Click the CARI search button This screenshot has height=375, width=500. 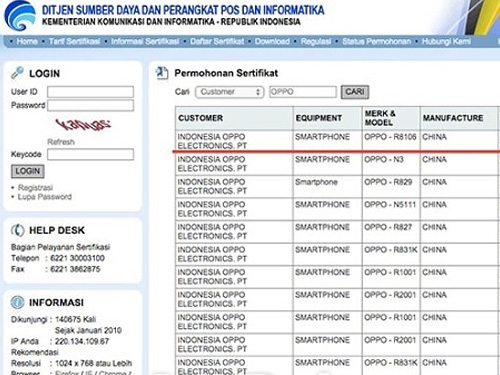(355, 92)
